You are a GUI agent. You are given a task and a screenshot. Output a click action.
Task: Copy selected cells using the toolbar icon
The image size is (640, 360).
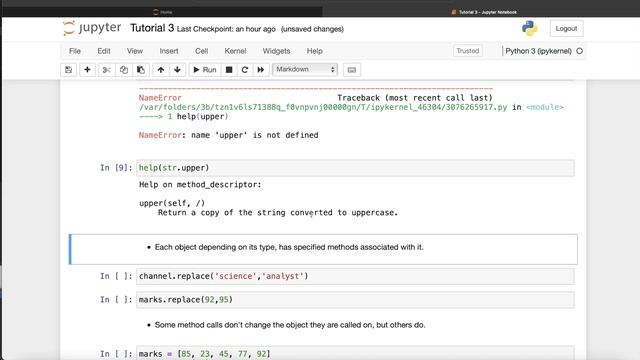[x=124, y=70]
